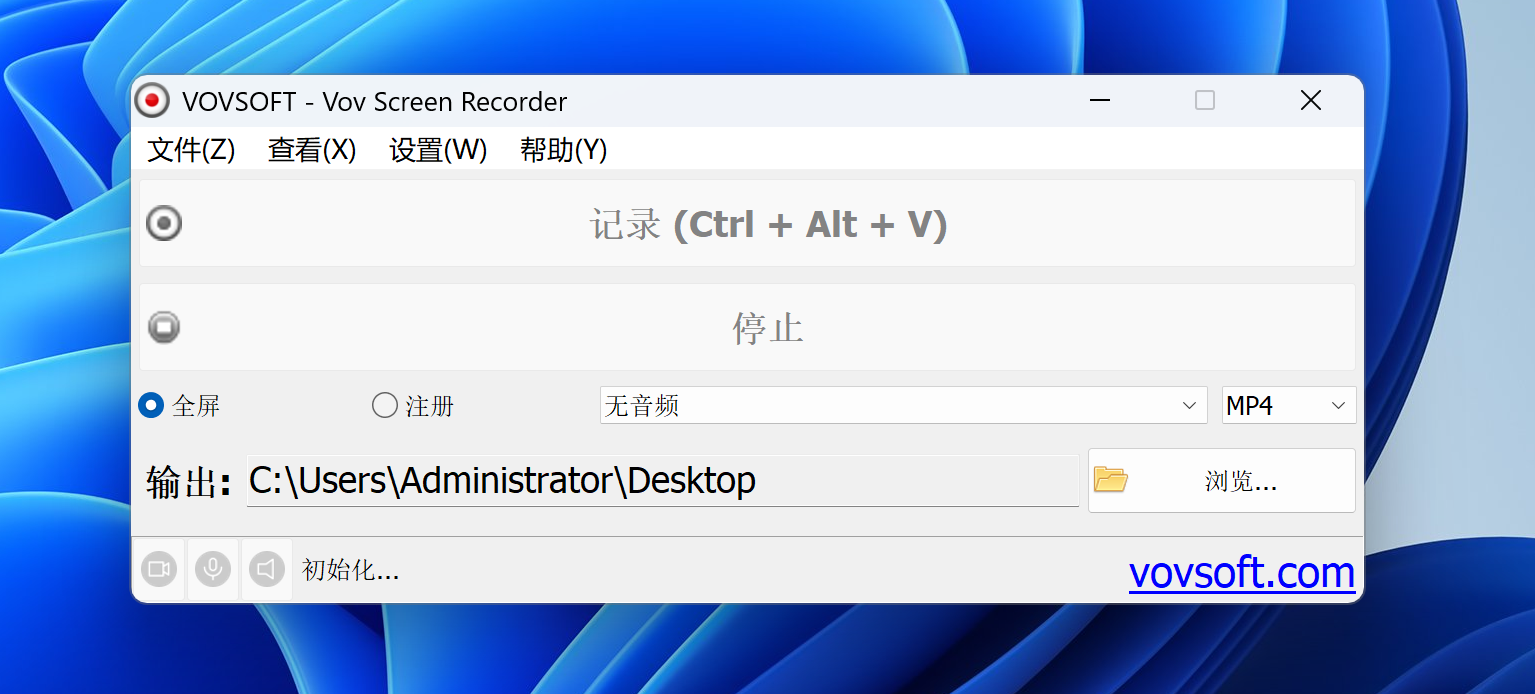The height and width of the screenshot is (694, 1535).
Task: Open the 查看(X) menu
Action: point(312,150)
